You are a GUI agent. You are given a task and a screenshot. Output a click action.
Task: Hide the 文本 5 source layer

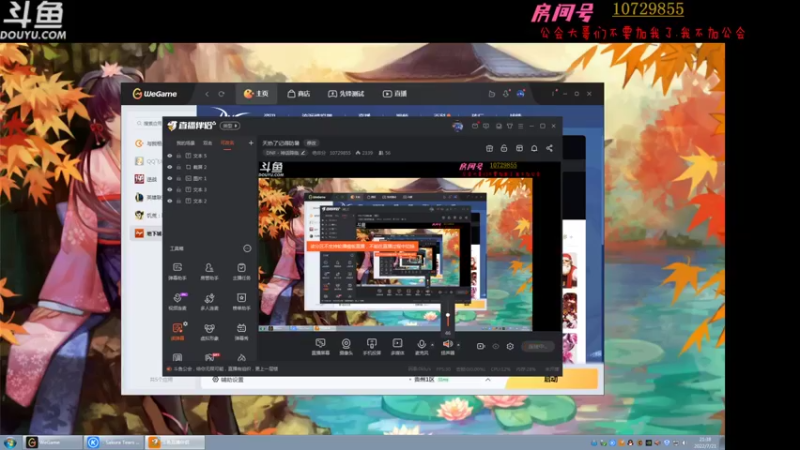coord(170,156)
